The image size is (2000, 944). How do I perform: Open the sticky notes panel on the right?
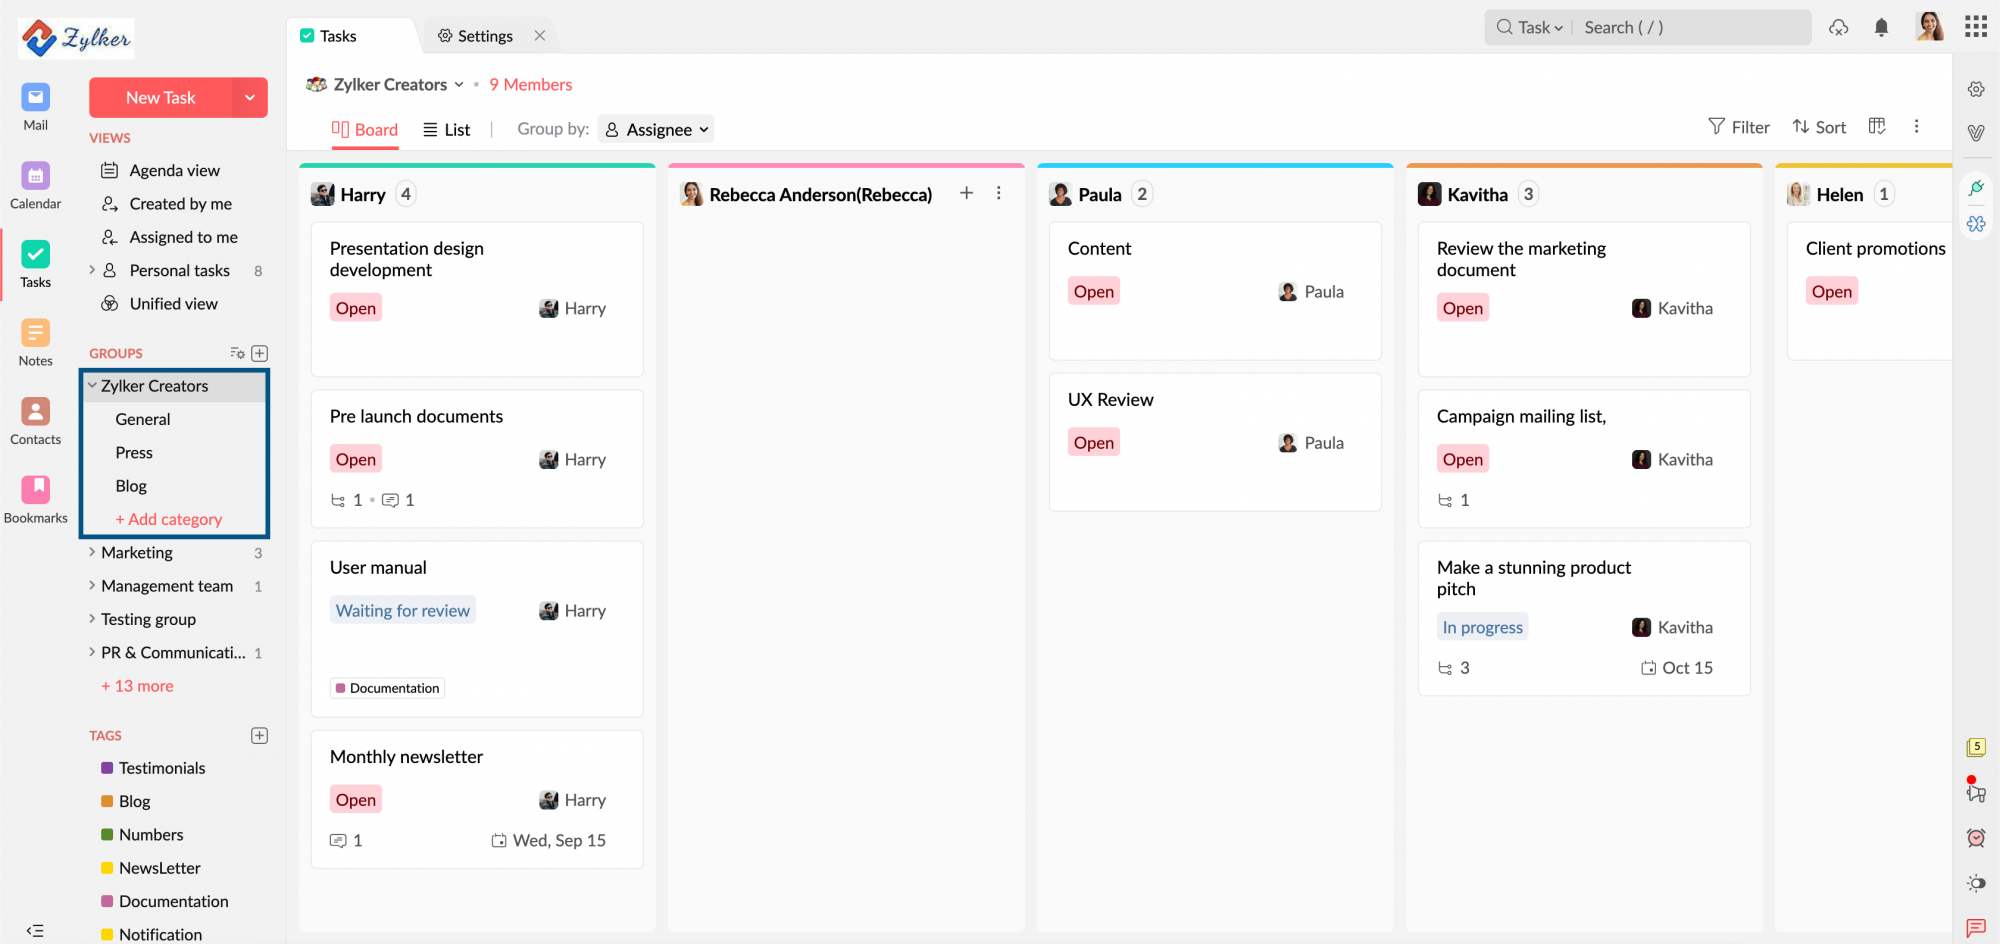point(1977,746)
